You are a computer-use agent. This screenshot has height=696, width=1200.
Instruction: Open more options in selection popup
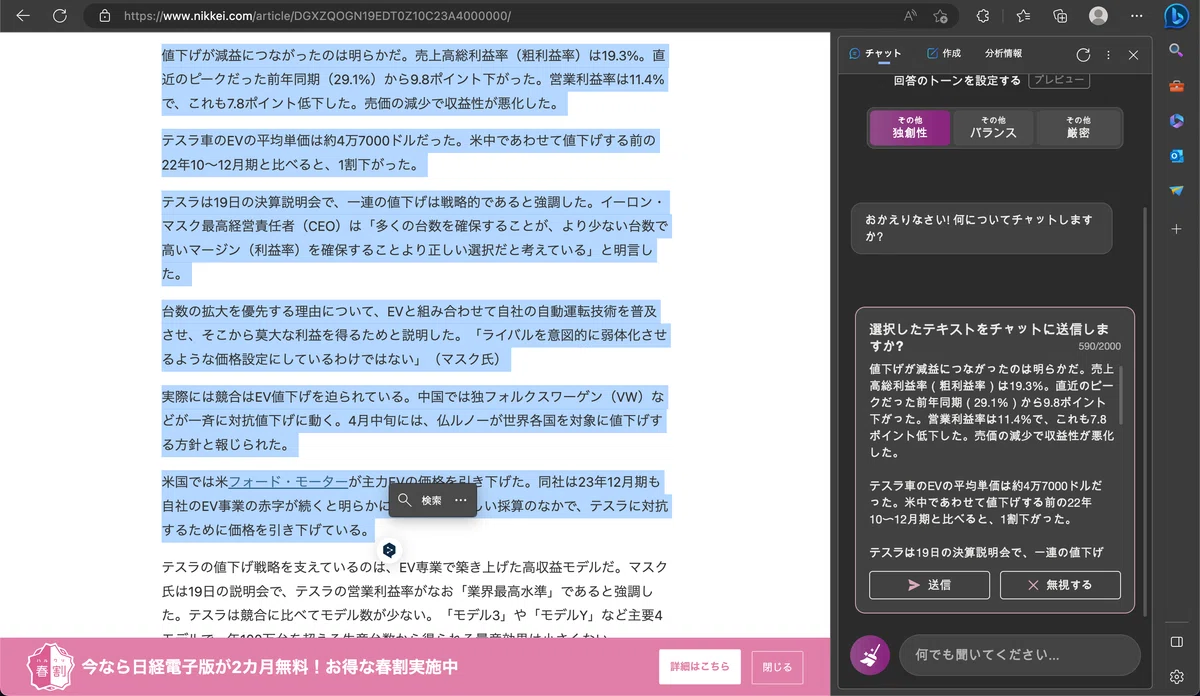pos(461,500)
